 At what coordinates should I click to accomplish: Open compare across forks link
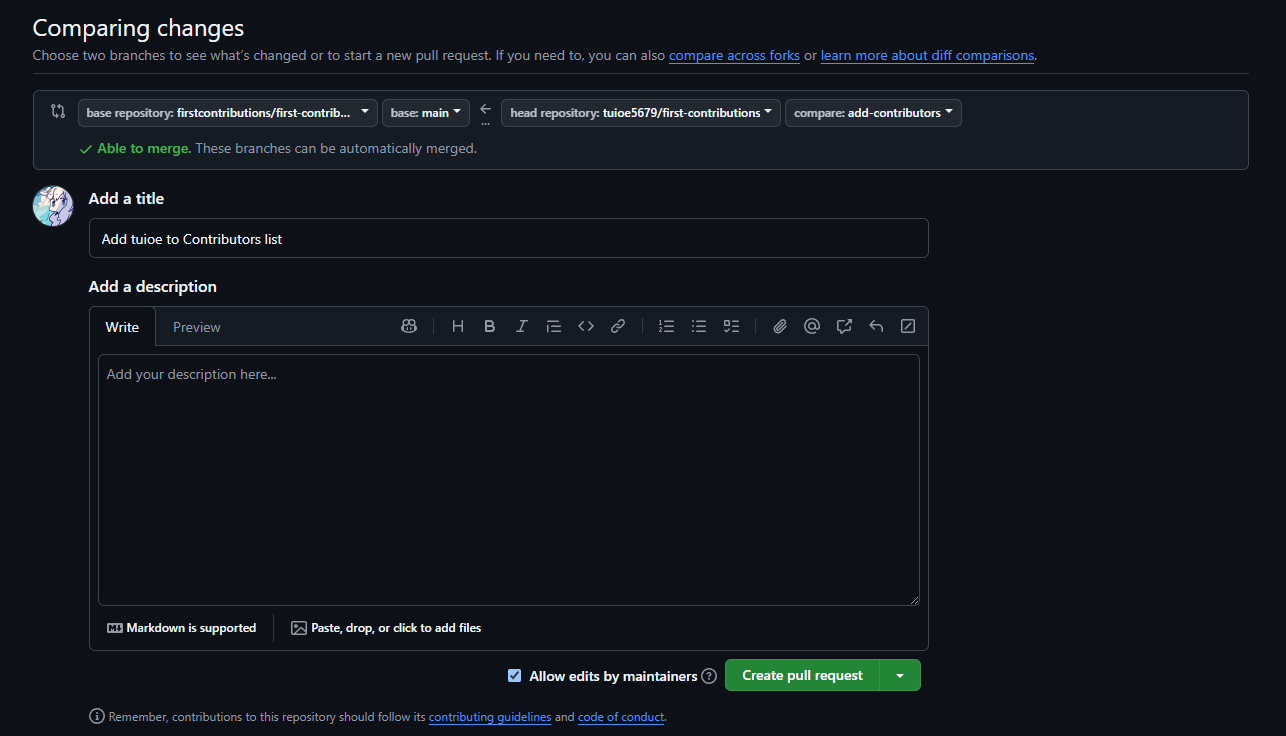[x=734, y=55]
